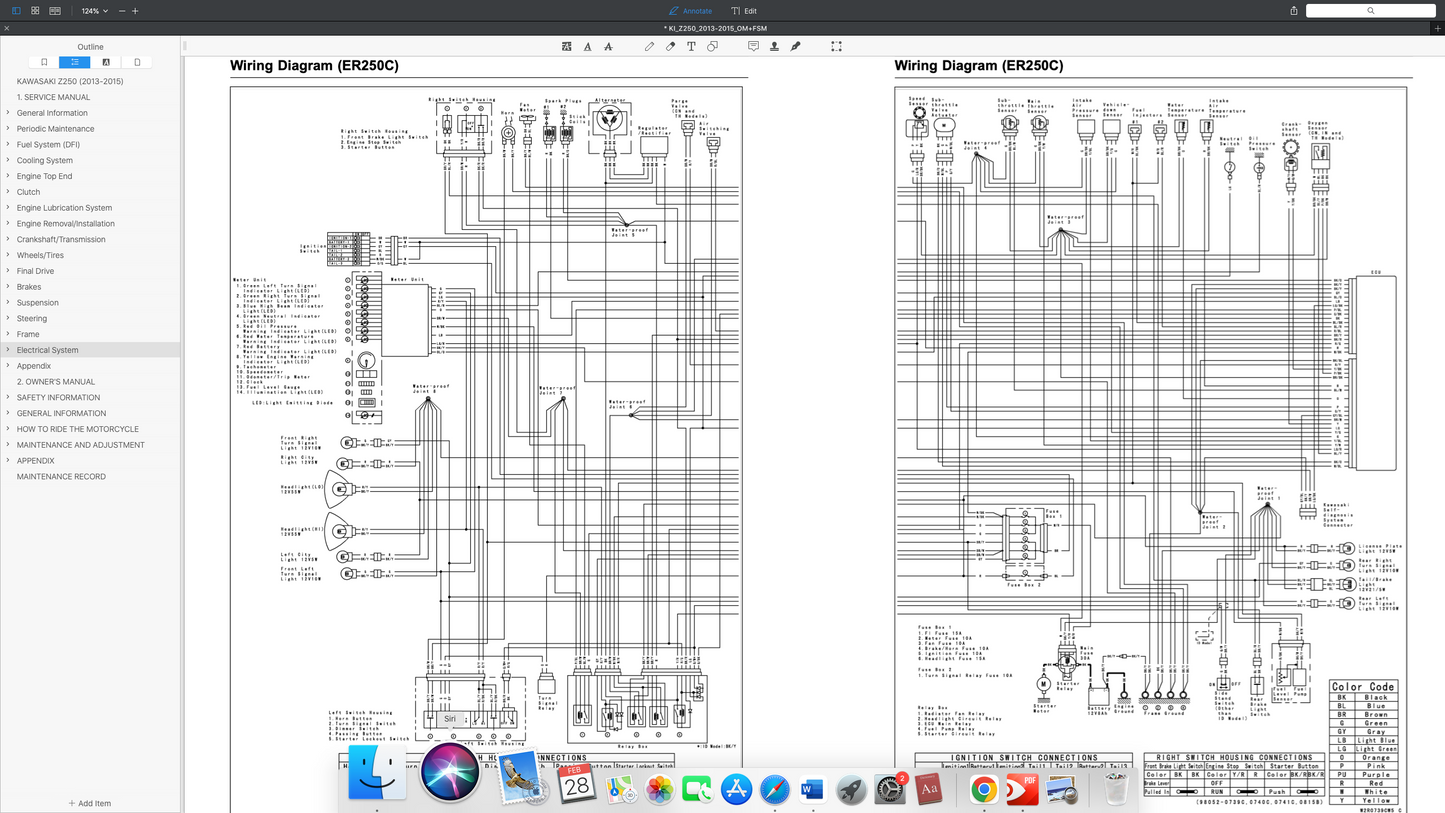Select the eraser tool
The height and width of the screenshot is (813, 1445).
click(670, 46)
